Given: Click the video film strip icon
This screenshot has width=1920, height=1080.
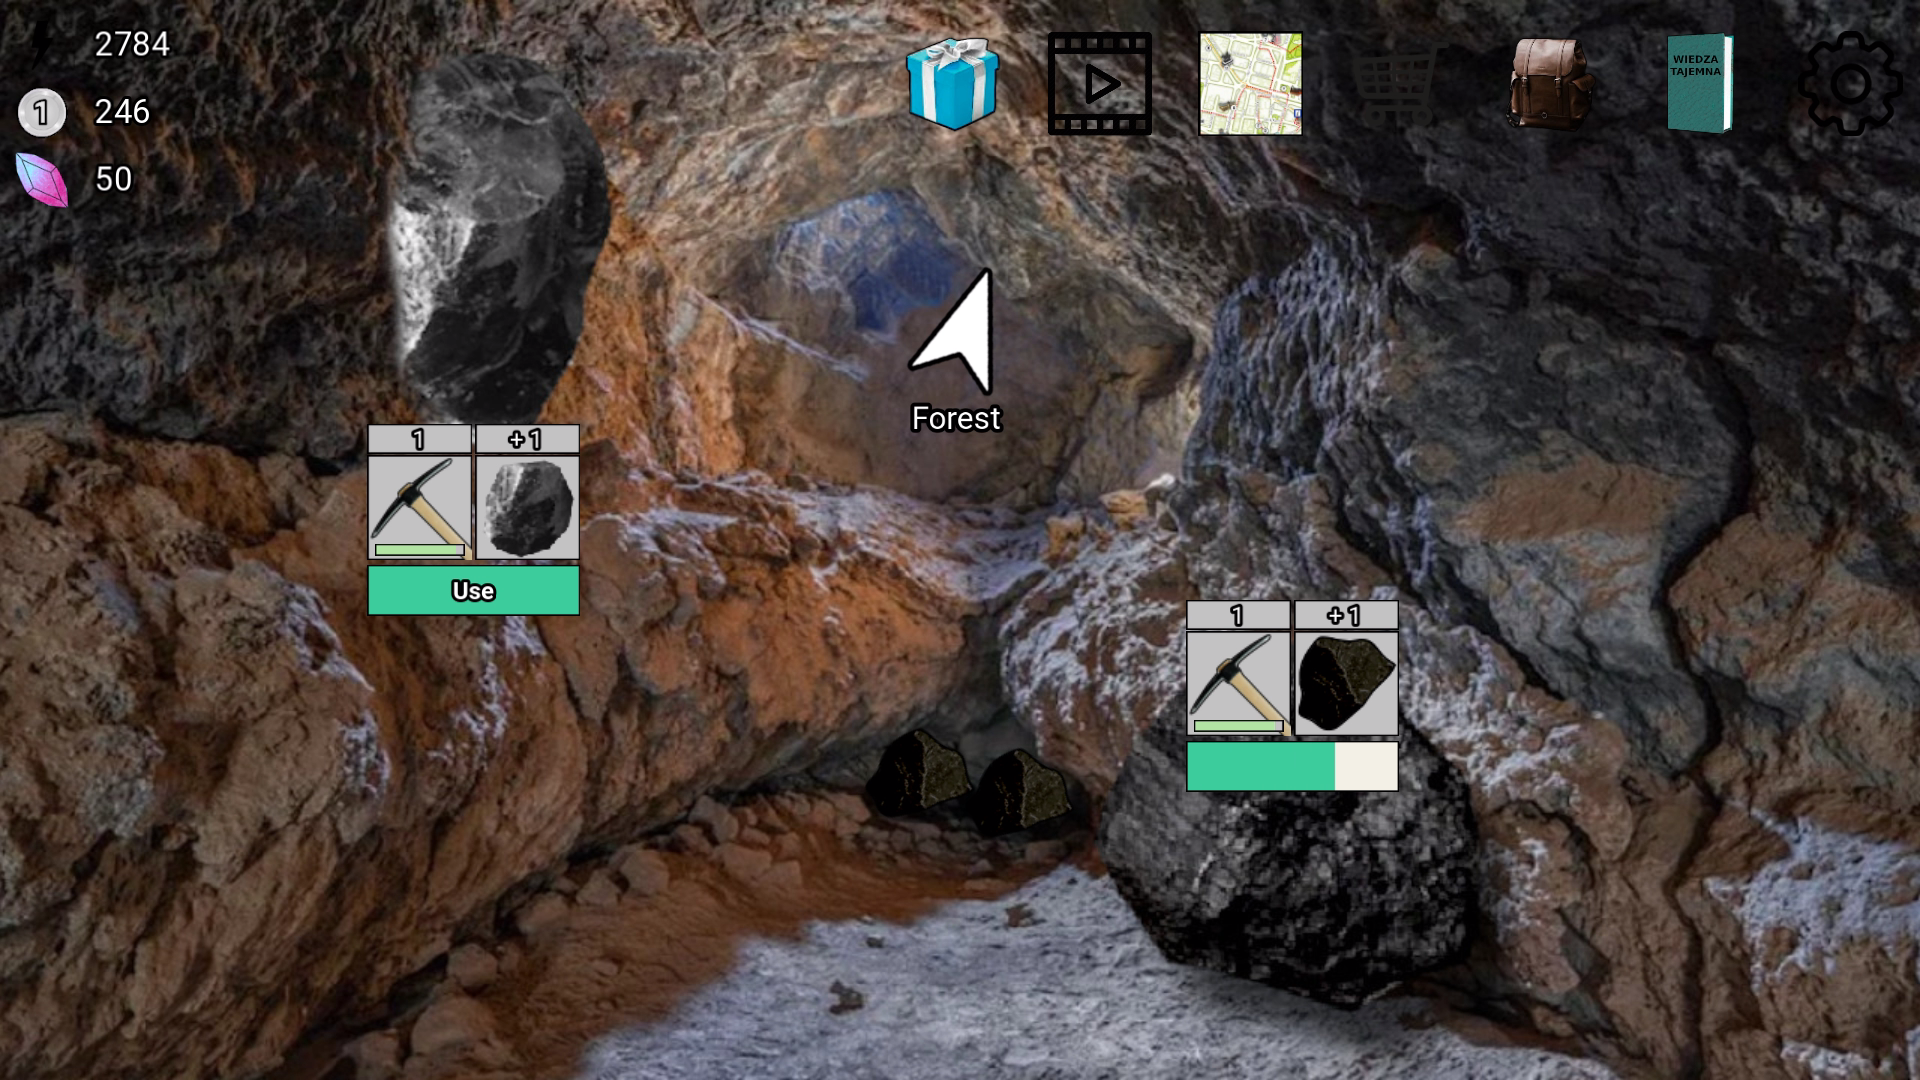Looking at the screenshot, I should pyautogui.click(x=1099, y=84).
